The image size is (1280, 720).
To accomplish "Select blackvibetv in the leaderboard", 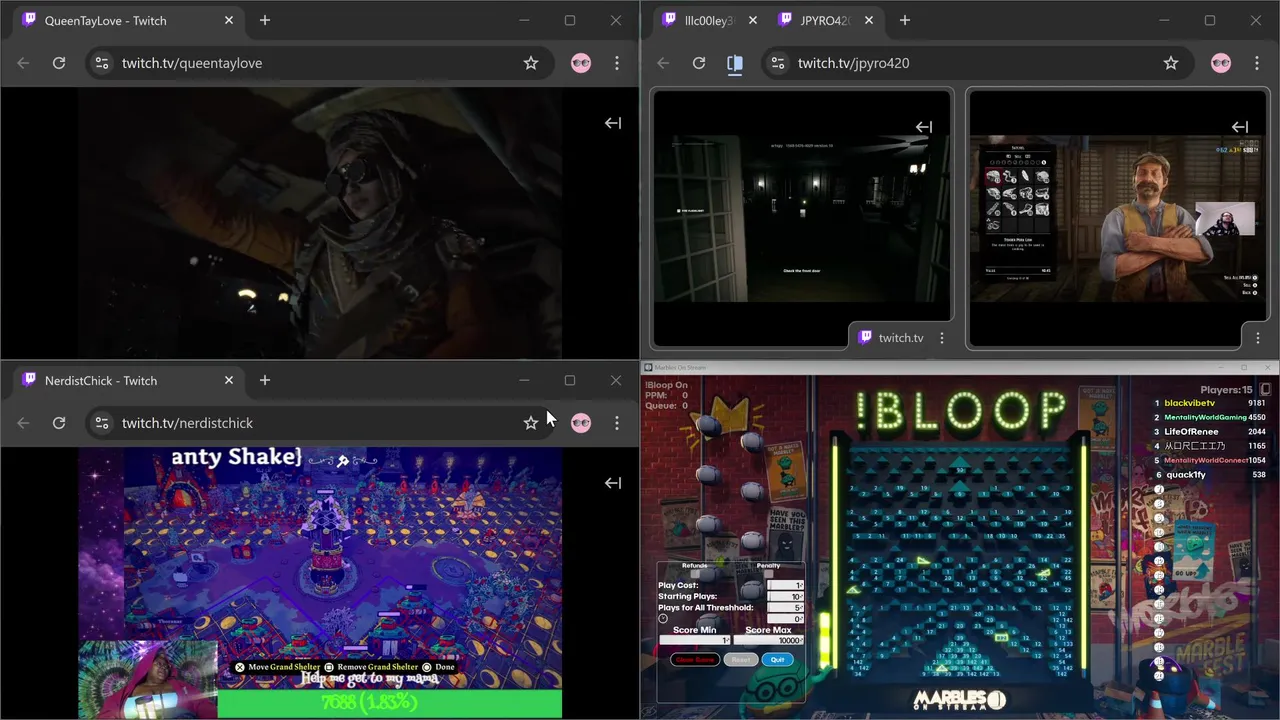I will 1190,403.
